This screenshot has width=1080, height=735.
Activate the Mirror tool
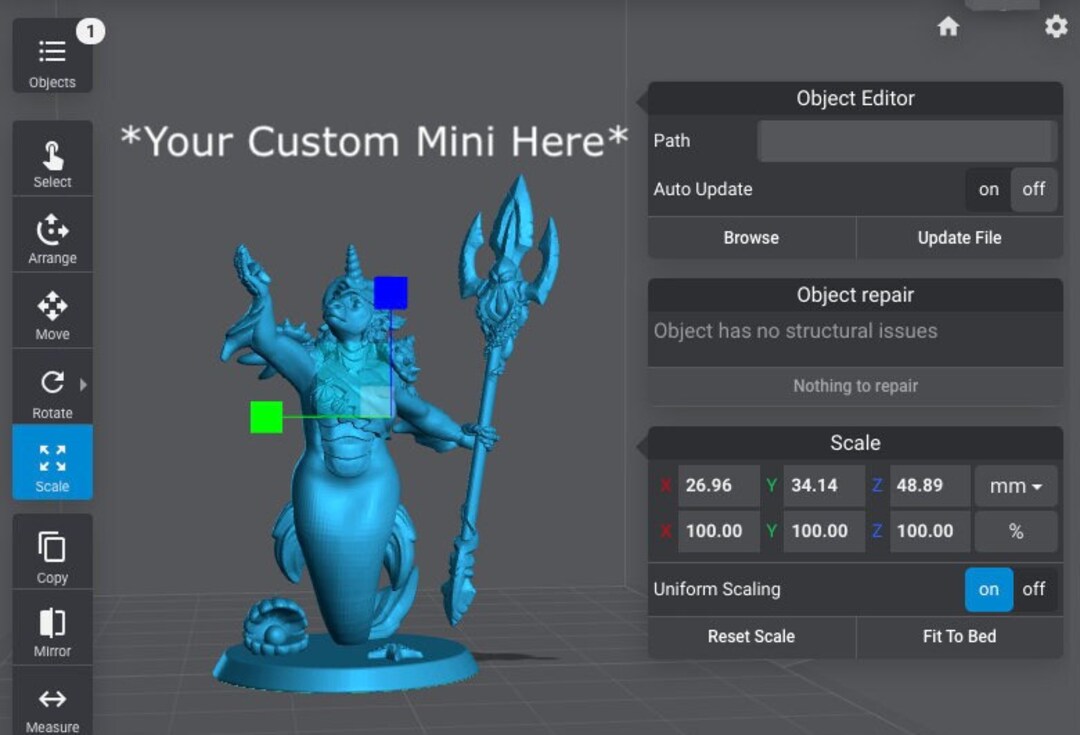coord(52,628)
